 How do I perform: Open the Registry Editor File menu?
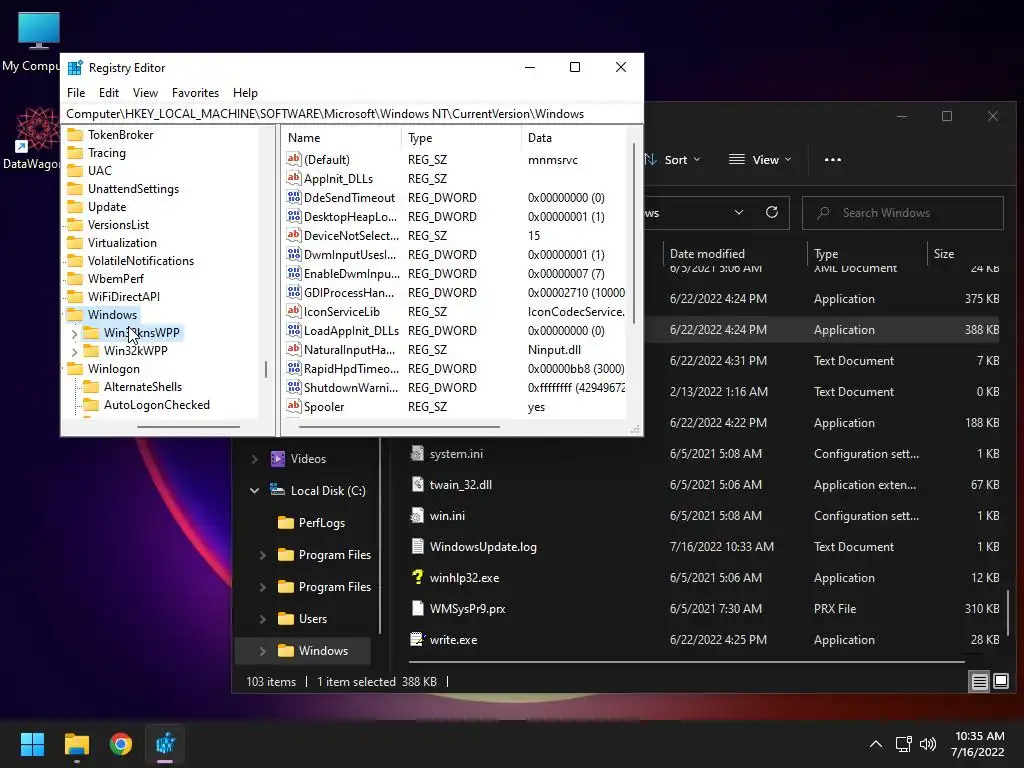76,93
